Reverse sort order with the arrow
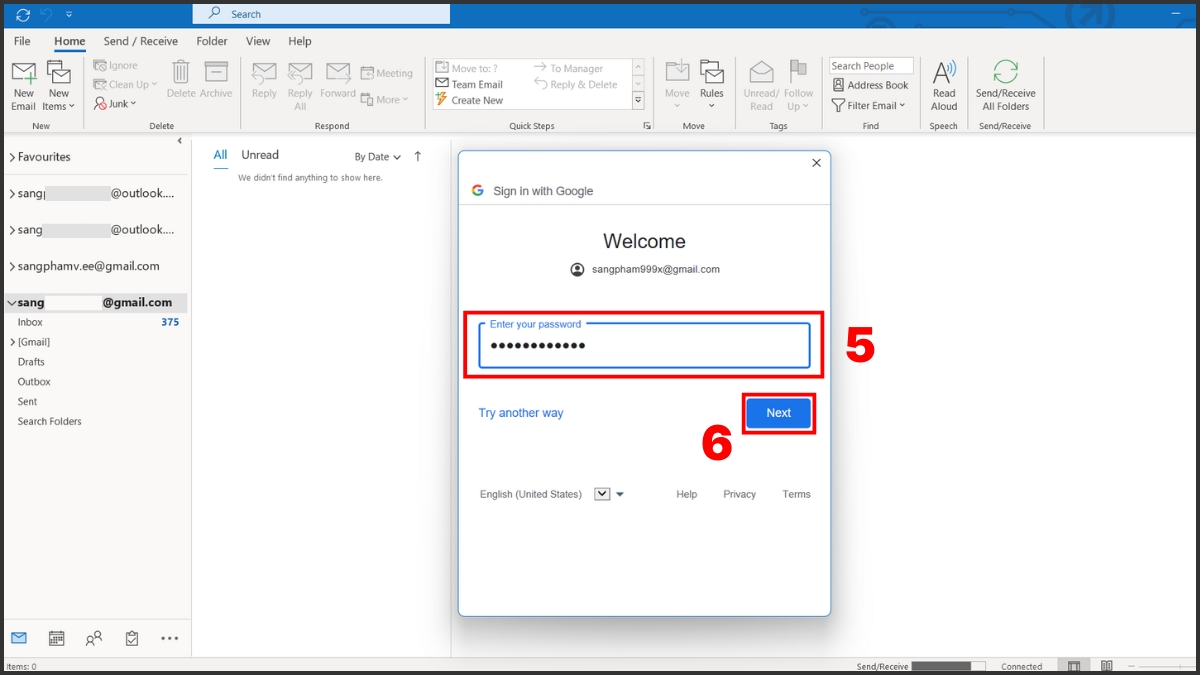1200x675 pixels. point(418,156)
